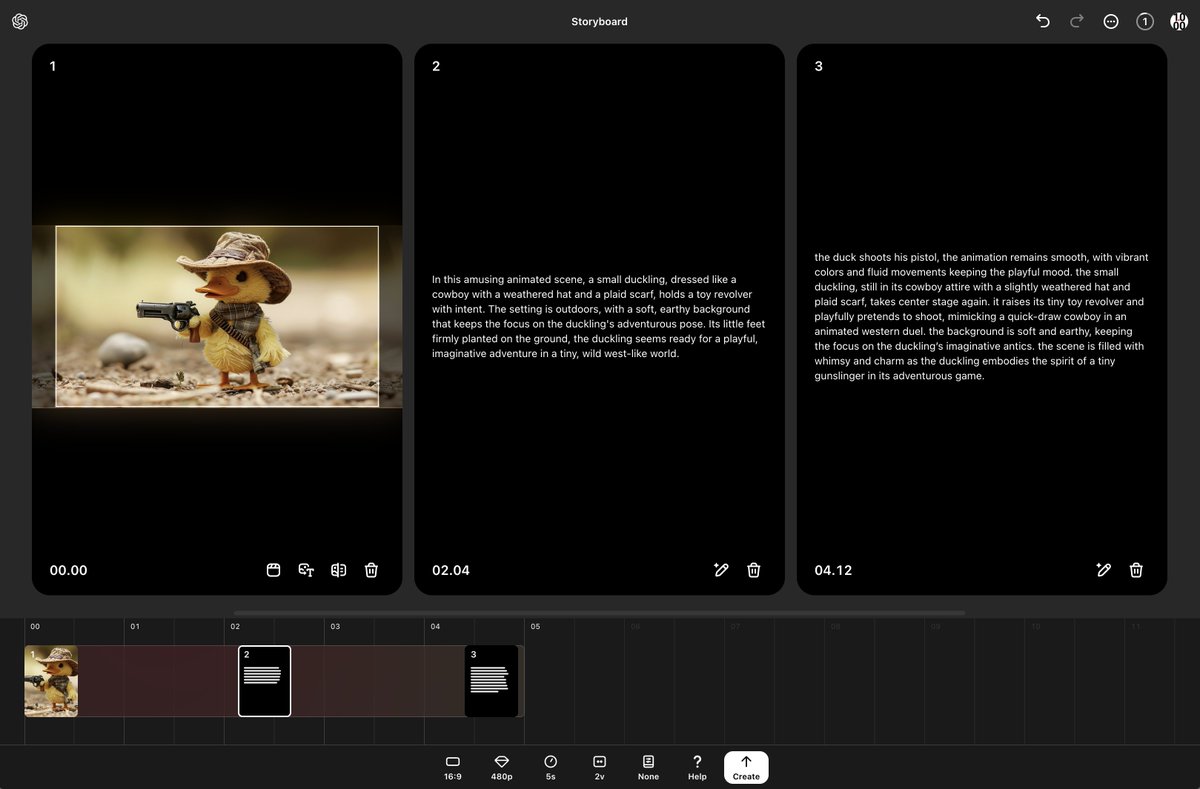Click the 03 marker on the timeline ruler

click(335, 626)
